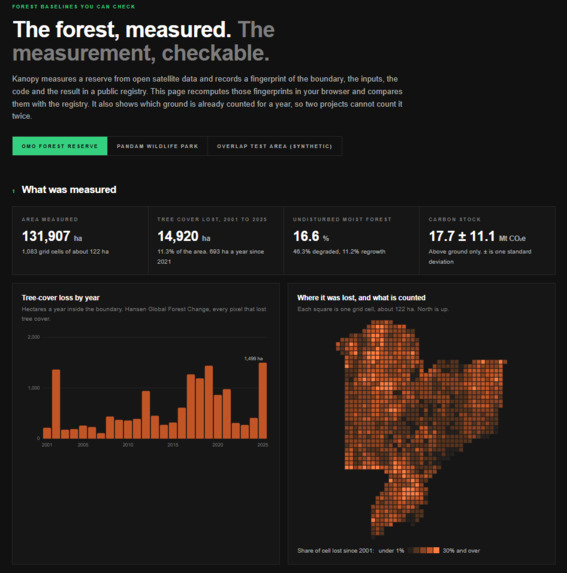
Task: Click a grid cell in the map's northeast corner
Action: pos(505,362)
